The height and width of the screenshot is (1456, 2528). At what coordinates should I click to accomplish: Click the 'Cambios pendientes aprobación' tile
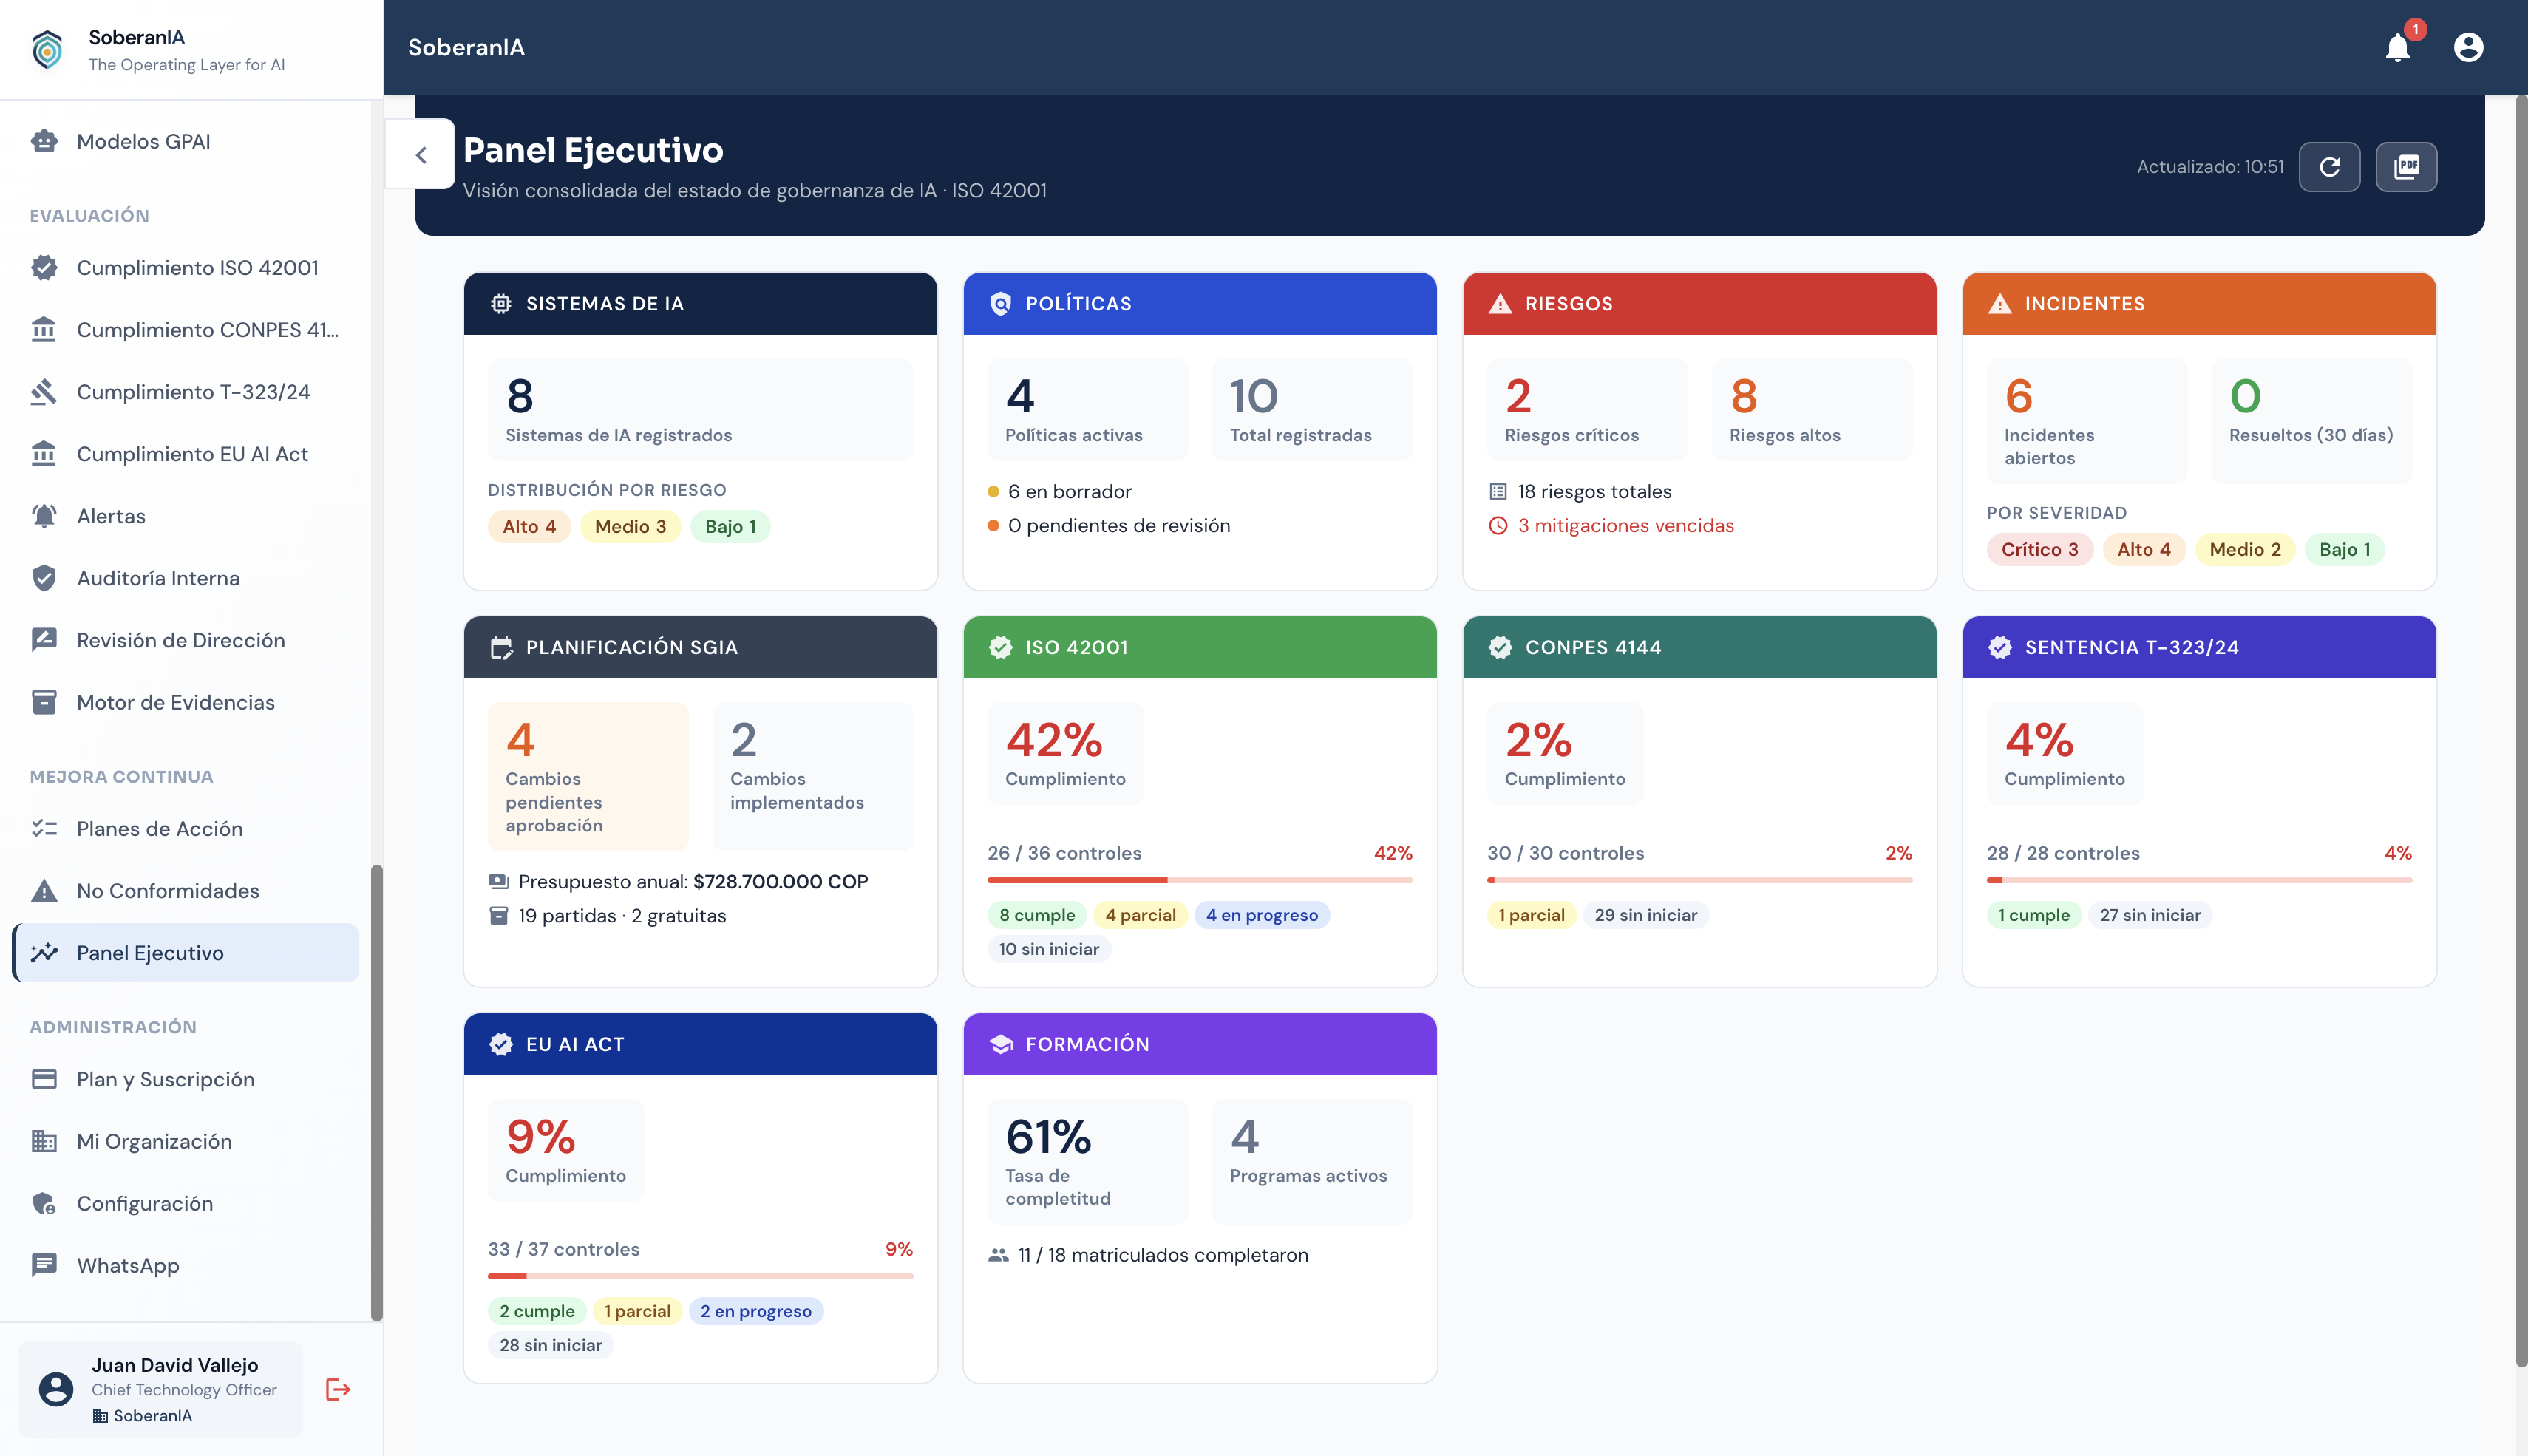coord(588,776)
